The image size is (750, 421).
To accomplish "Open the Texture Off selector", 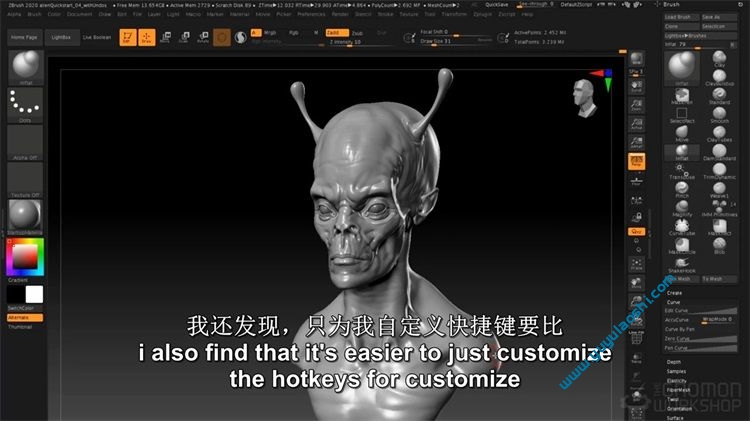I will click(x=25, y=180).
